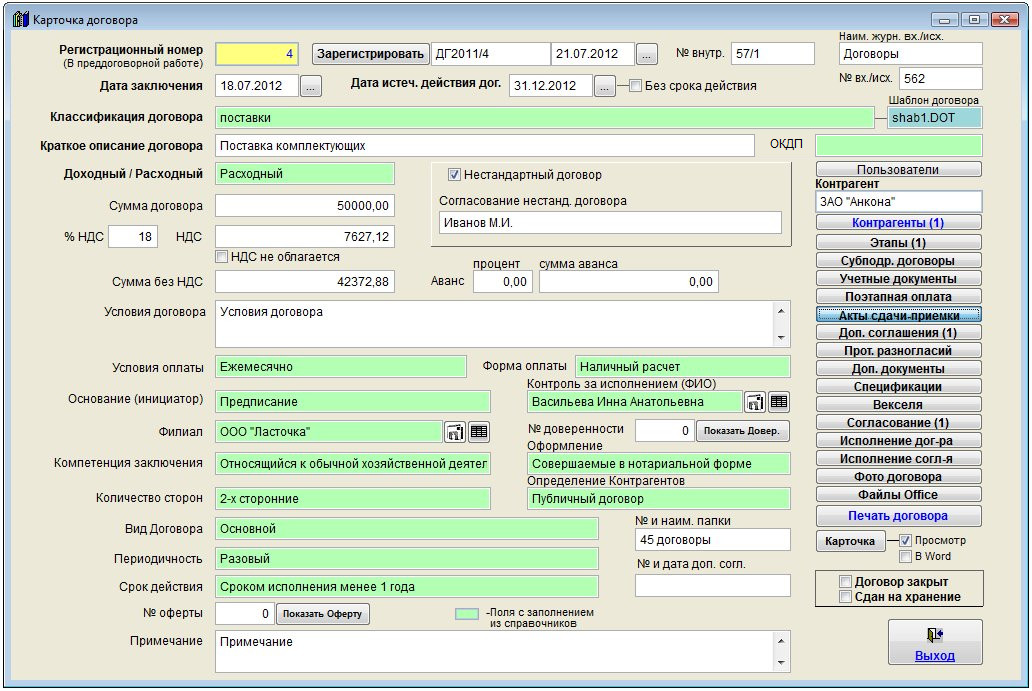Select the Форма оплаты reference field
The image size is (1032, 691).
click(682, 367)
